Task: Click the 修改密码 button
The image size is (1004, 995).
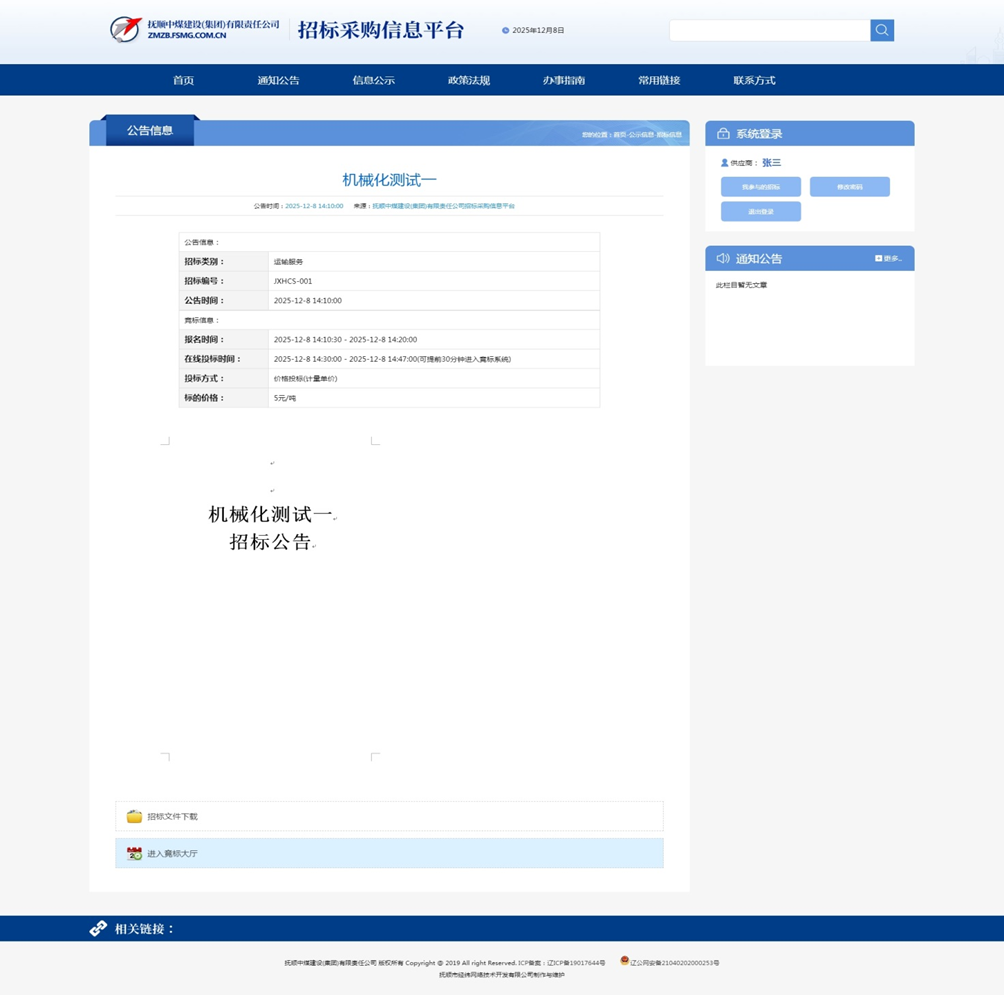Action: [850, 187]
